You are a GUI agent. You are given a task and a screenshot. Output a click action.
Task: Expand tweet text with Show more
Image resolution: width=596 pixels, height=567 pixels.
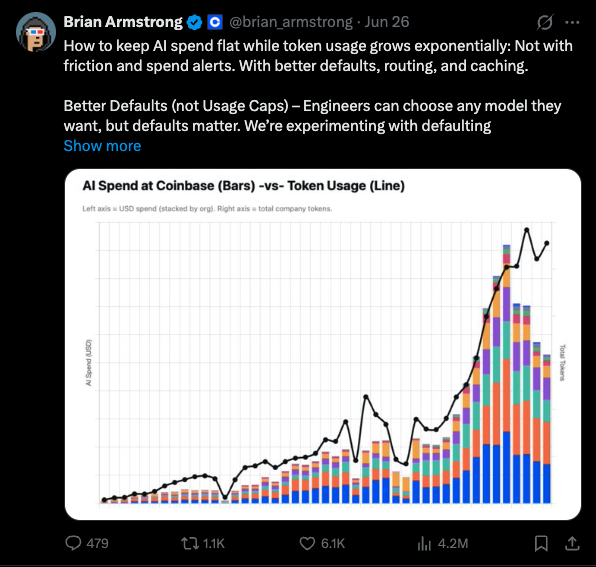(102, 146)
